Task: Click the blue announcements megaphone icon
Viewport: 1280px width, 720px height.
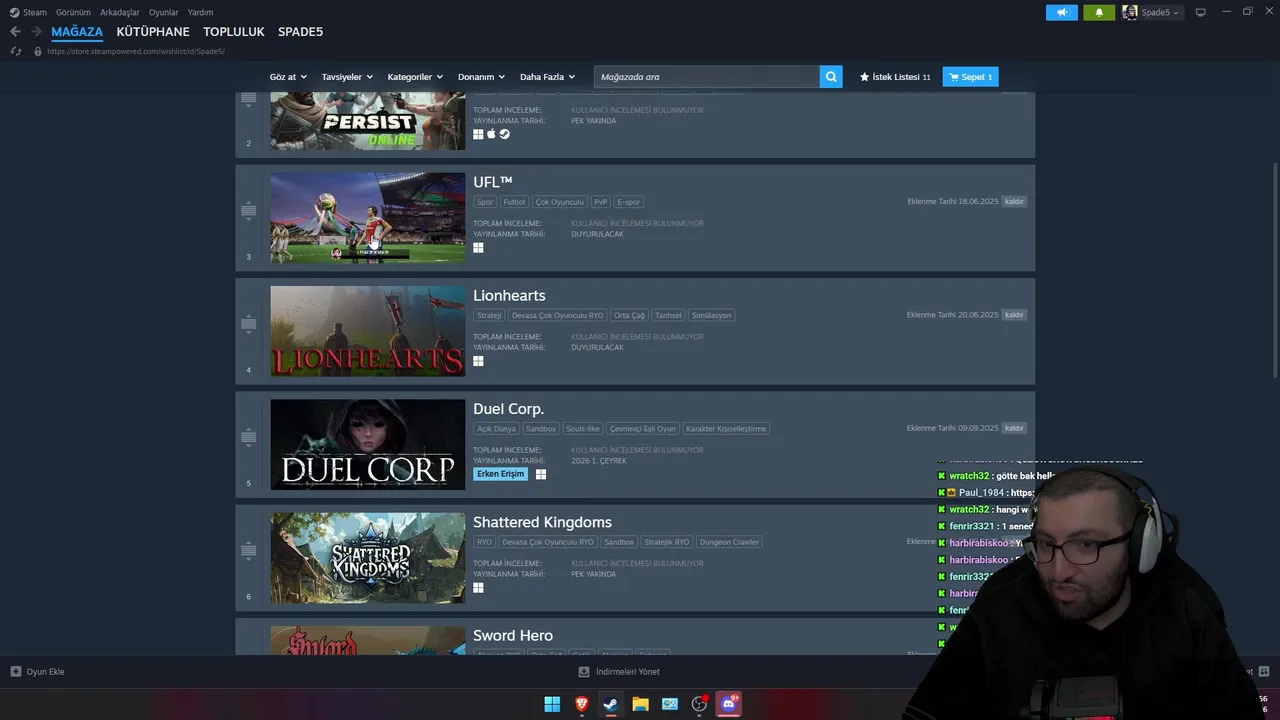Action: [1062, 12]
